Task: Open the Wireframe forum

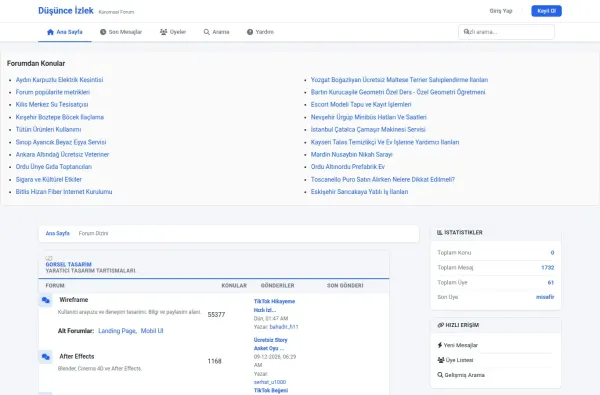Action: [73, 300]
